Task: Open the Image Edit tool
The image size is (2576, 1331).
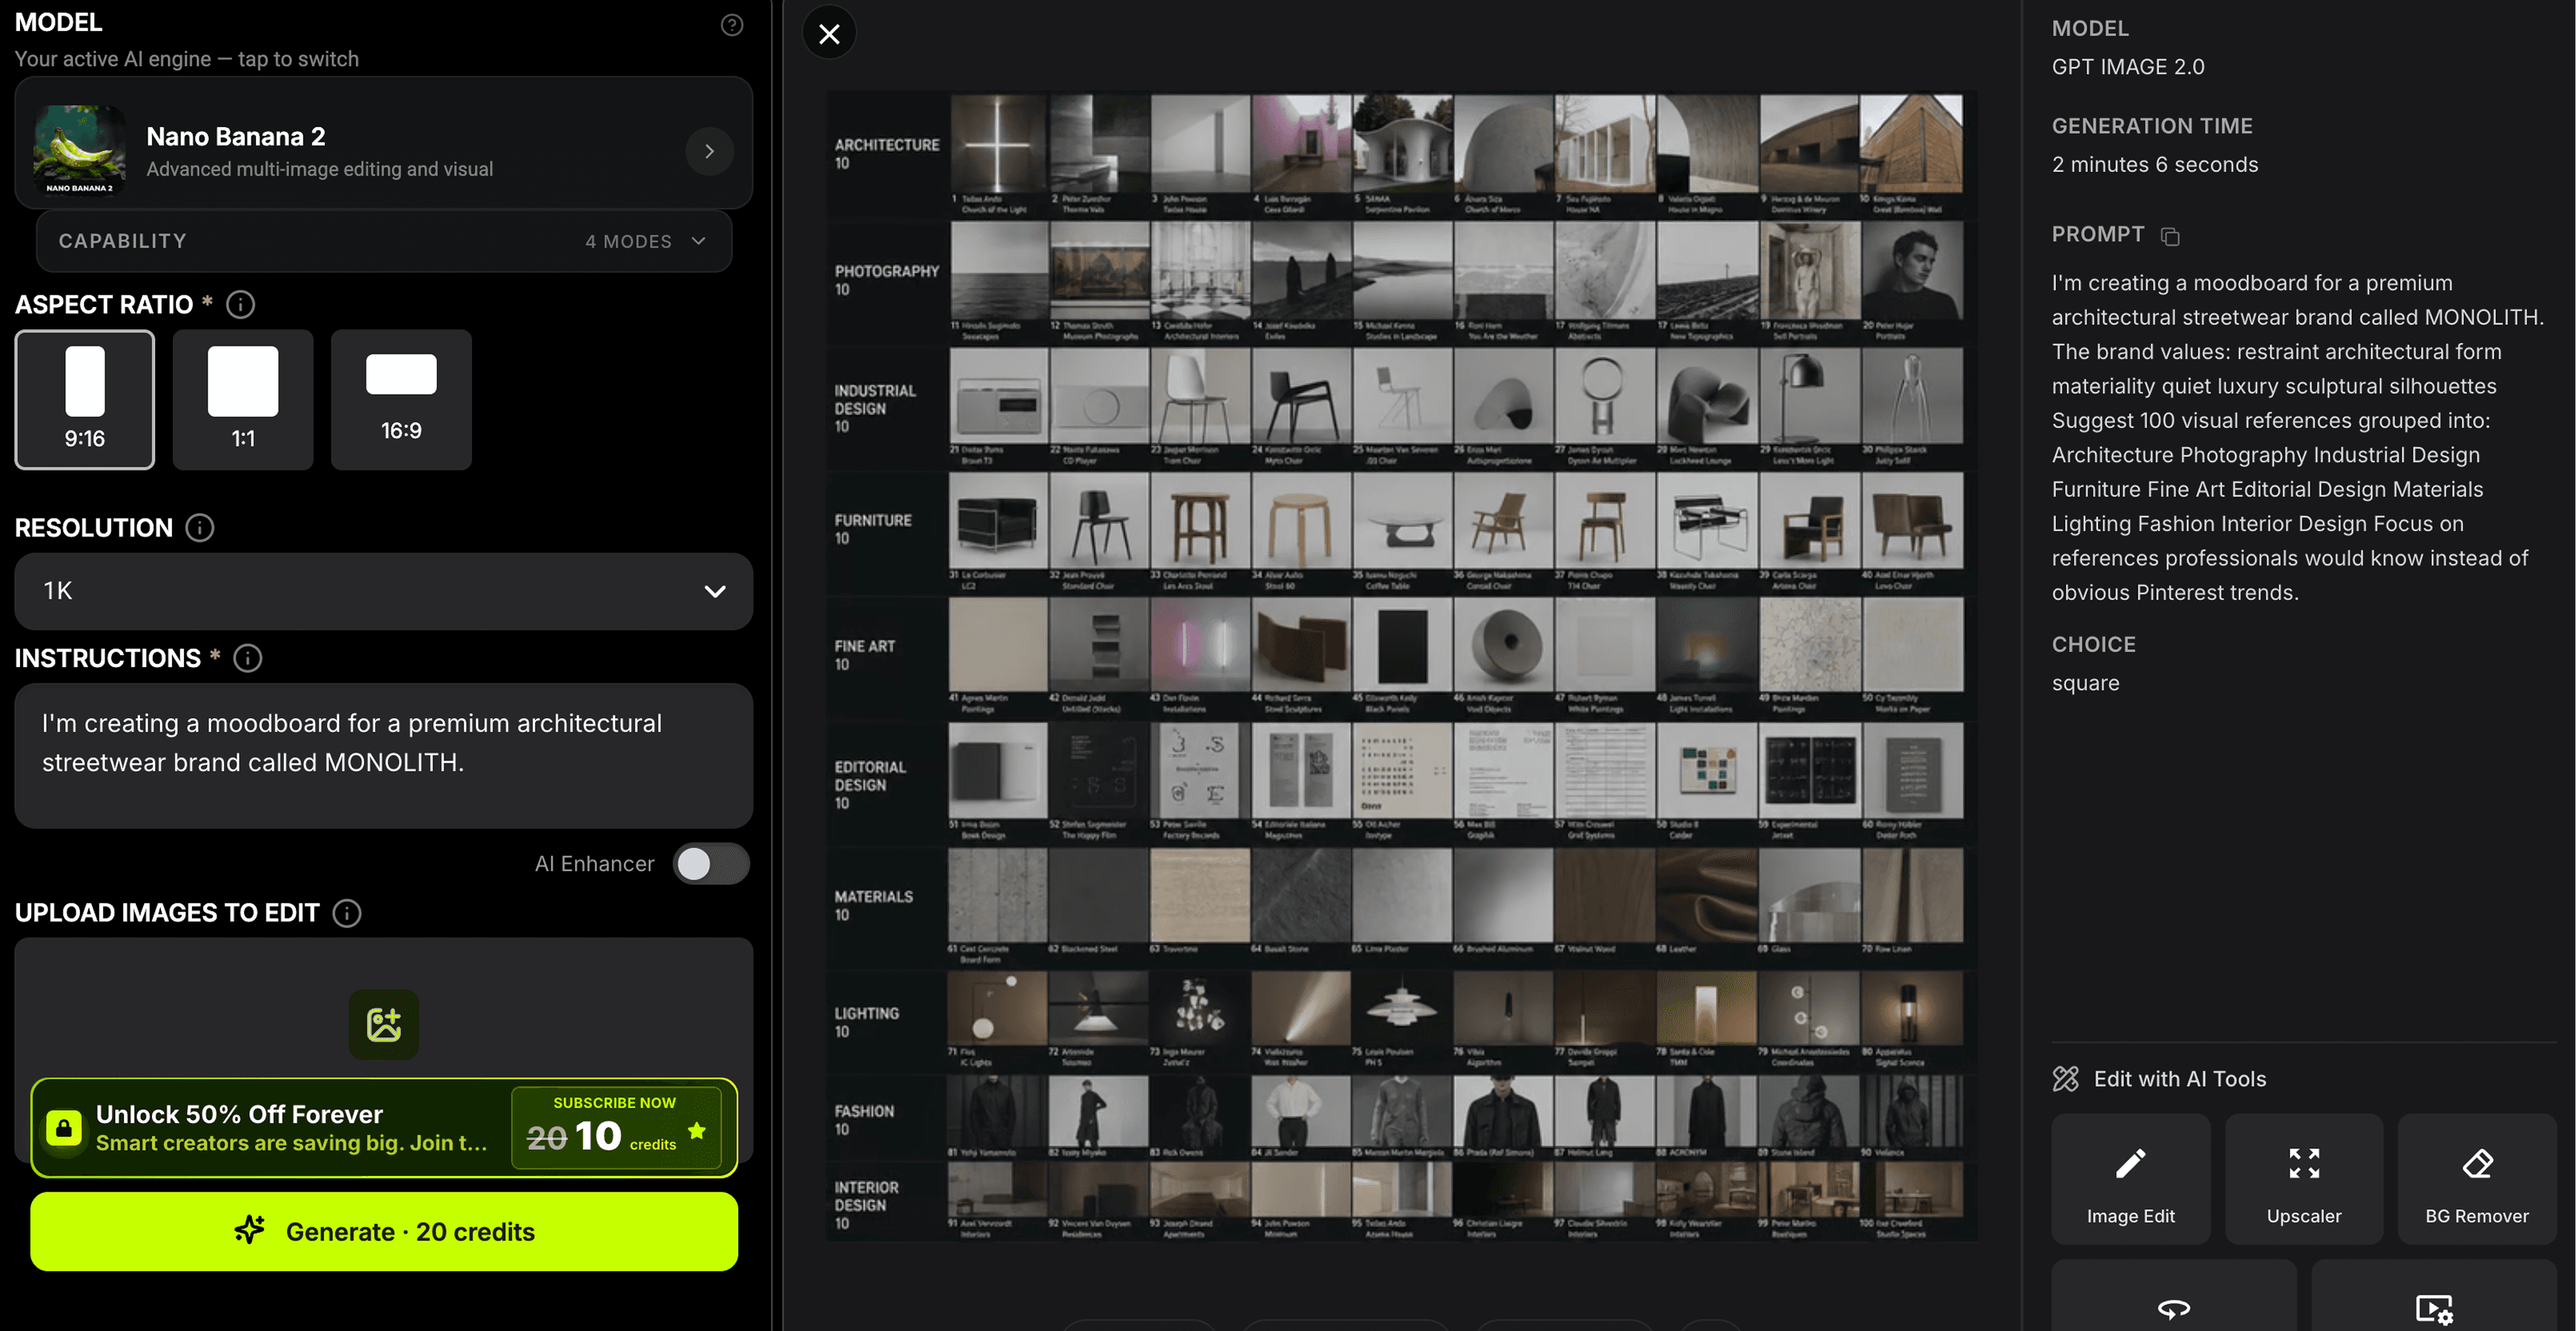Action: [2131, 1179]
